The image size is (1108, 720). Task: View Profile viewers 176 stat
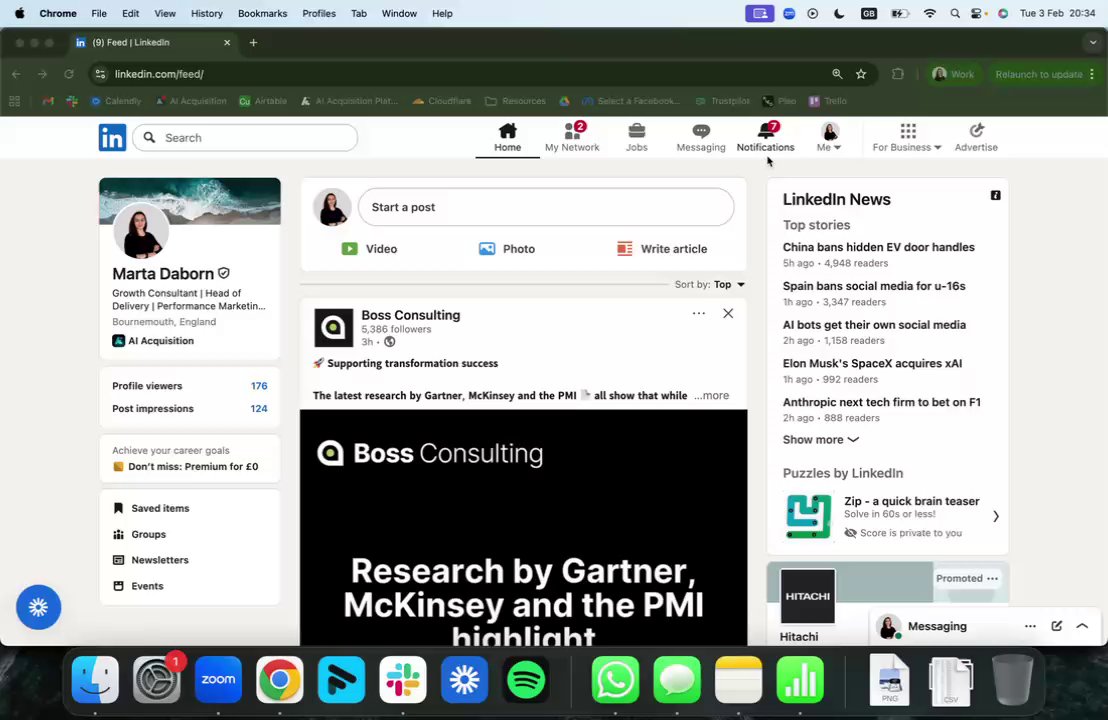coord(189,386)
